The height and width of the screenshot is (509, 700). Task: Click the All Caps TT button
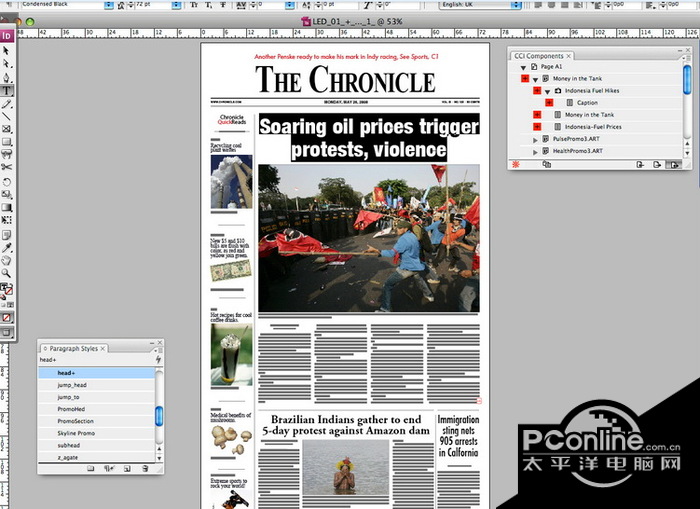tap(194, 5)
